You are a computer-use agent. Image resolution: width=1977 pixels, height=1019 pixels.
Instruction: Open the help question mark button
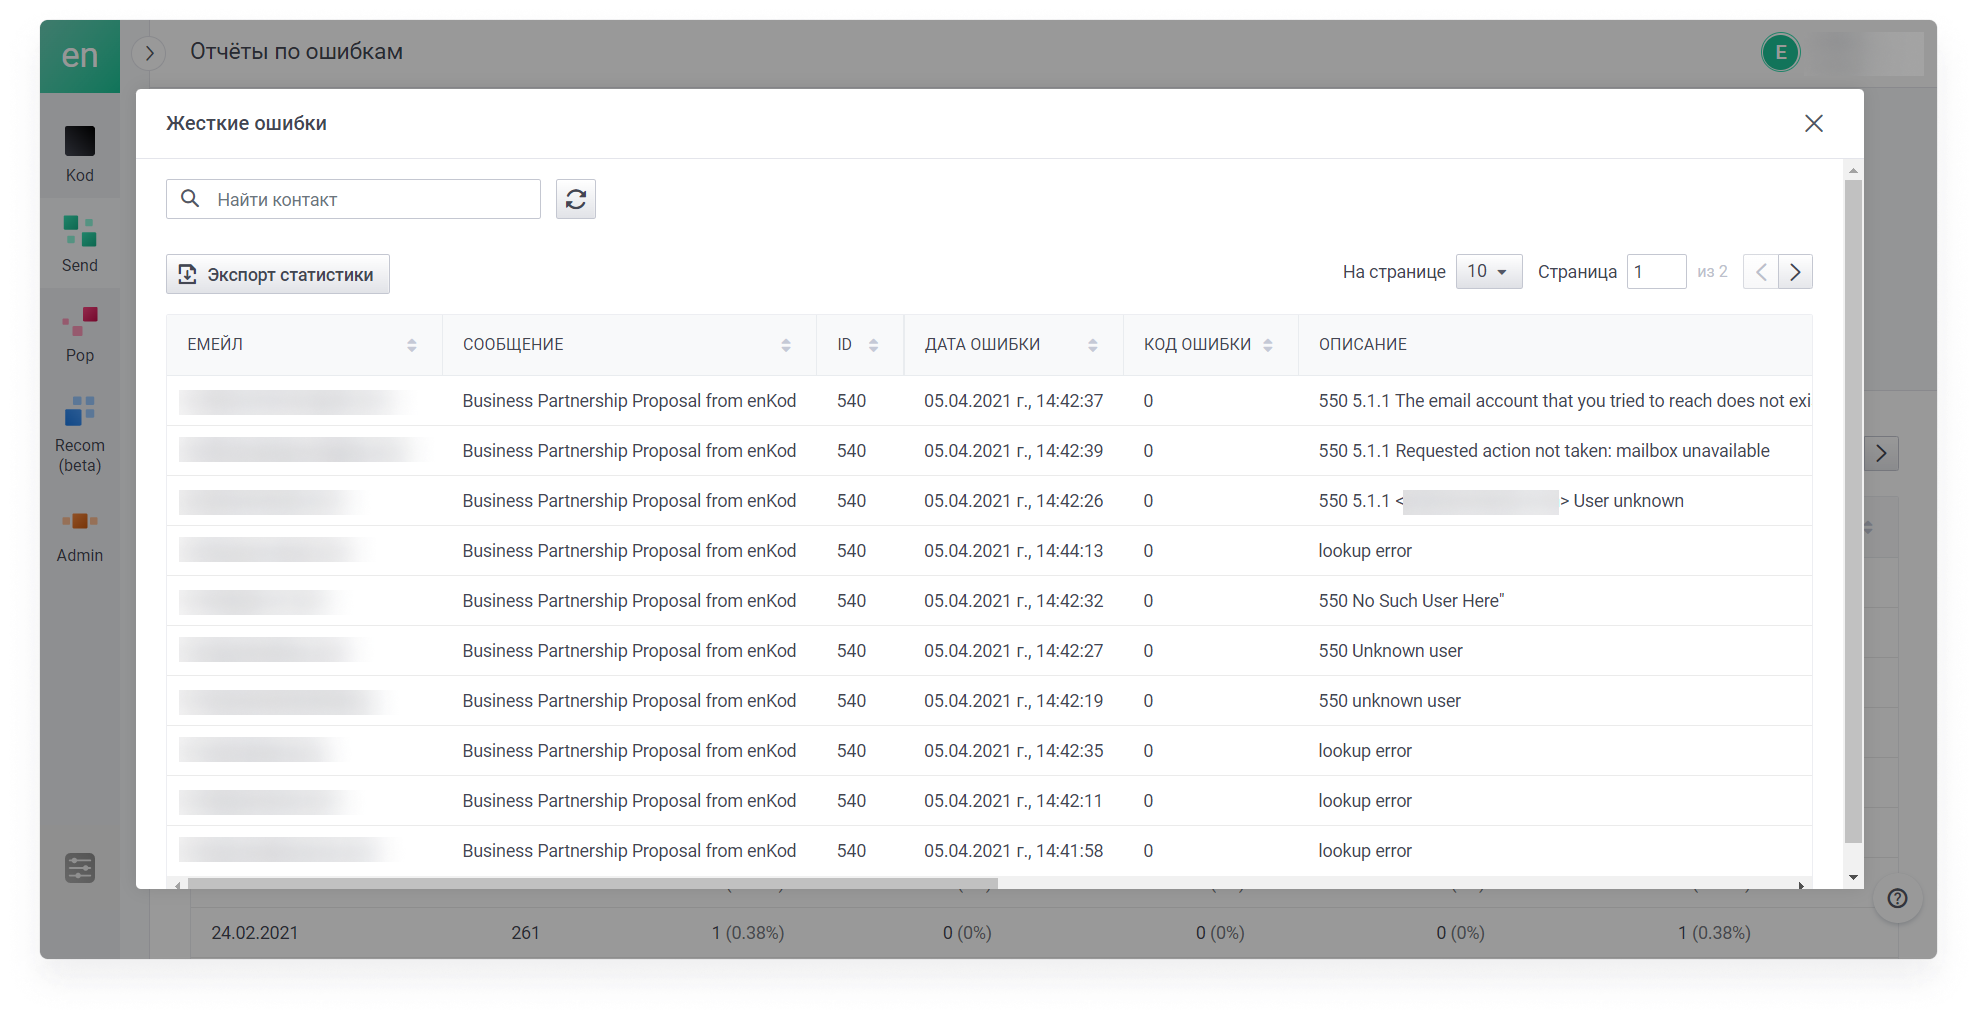point(1897,898)
